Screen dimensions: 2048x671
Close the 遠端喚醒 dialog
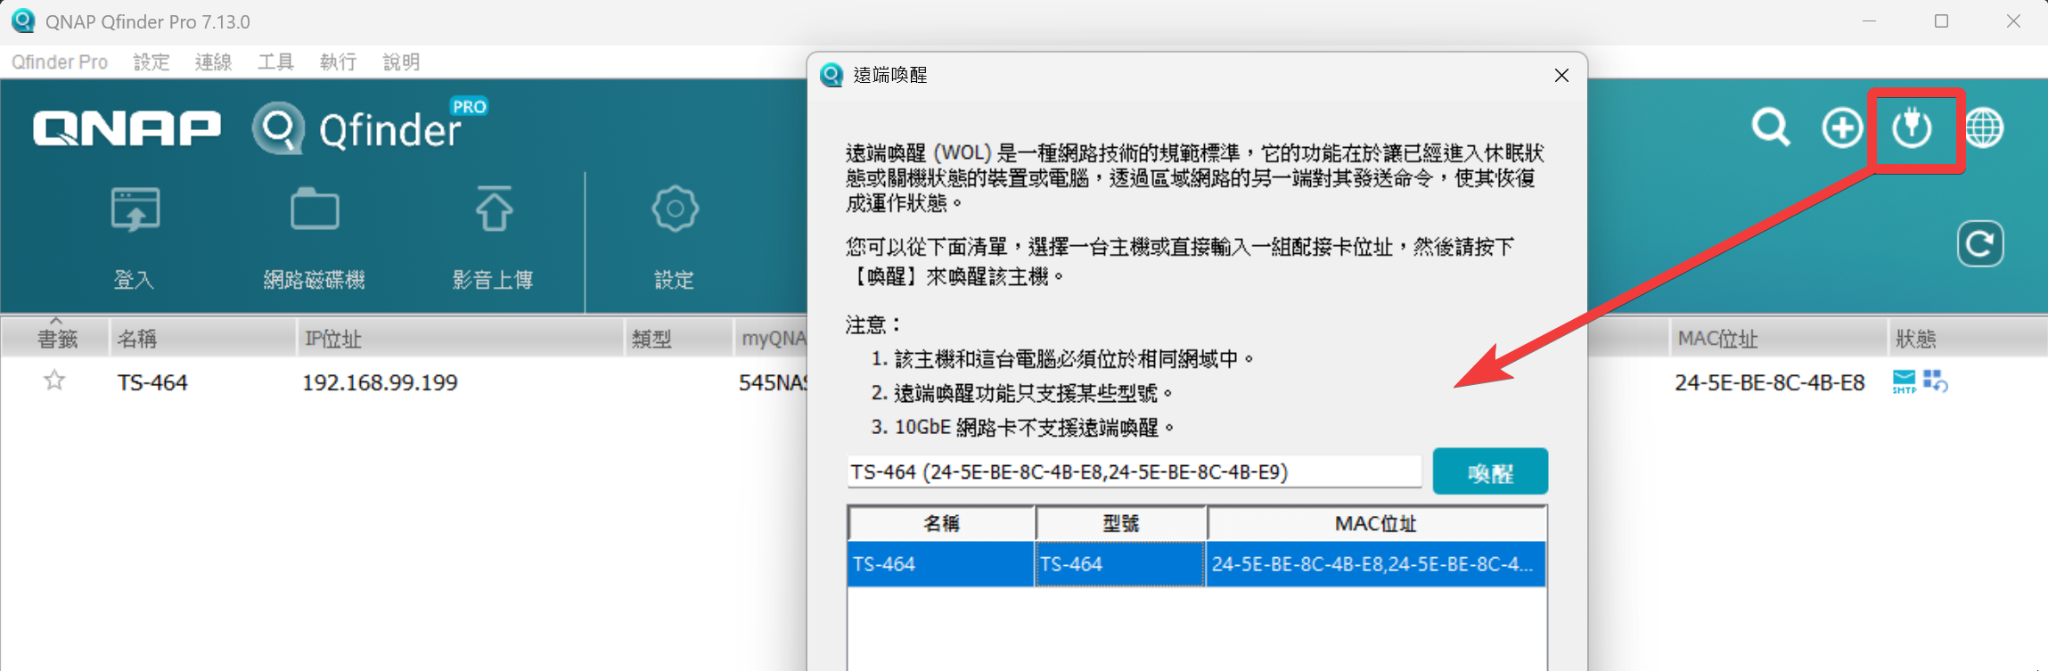click(1561, 76)
